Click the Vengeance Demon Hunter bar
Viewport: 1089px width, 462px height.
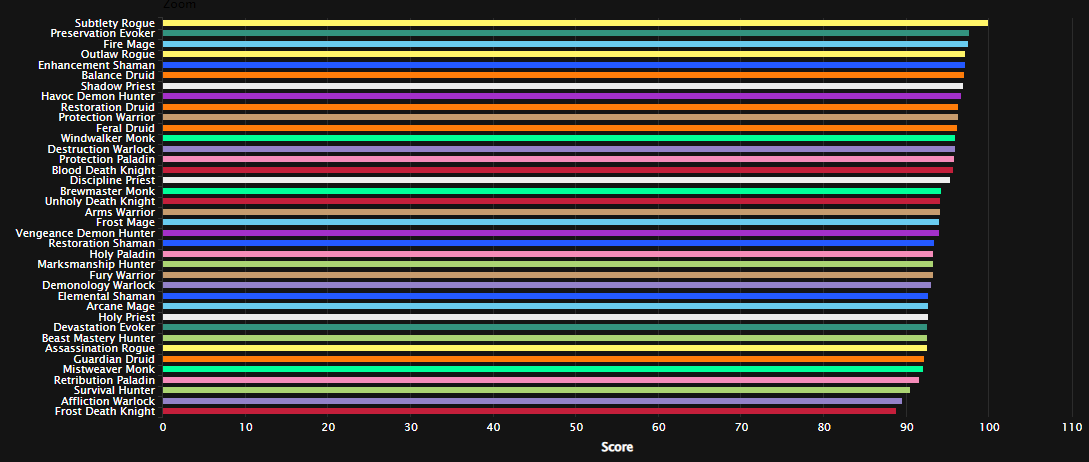pos(551,233)
